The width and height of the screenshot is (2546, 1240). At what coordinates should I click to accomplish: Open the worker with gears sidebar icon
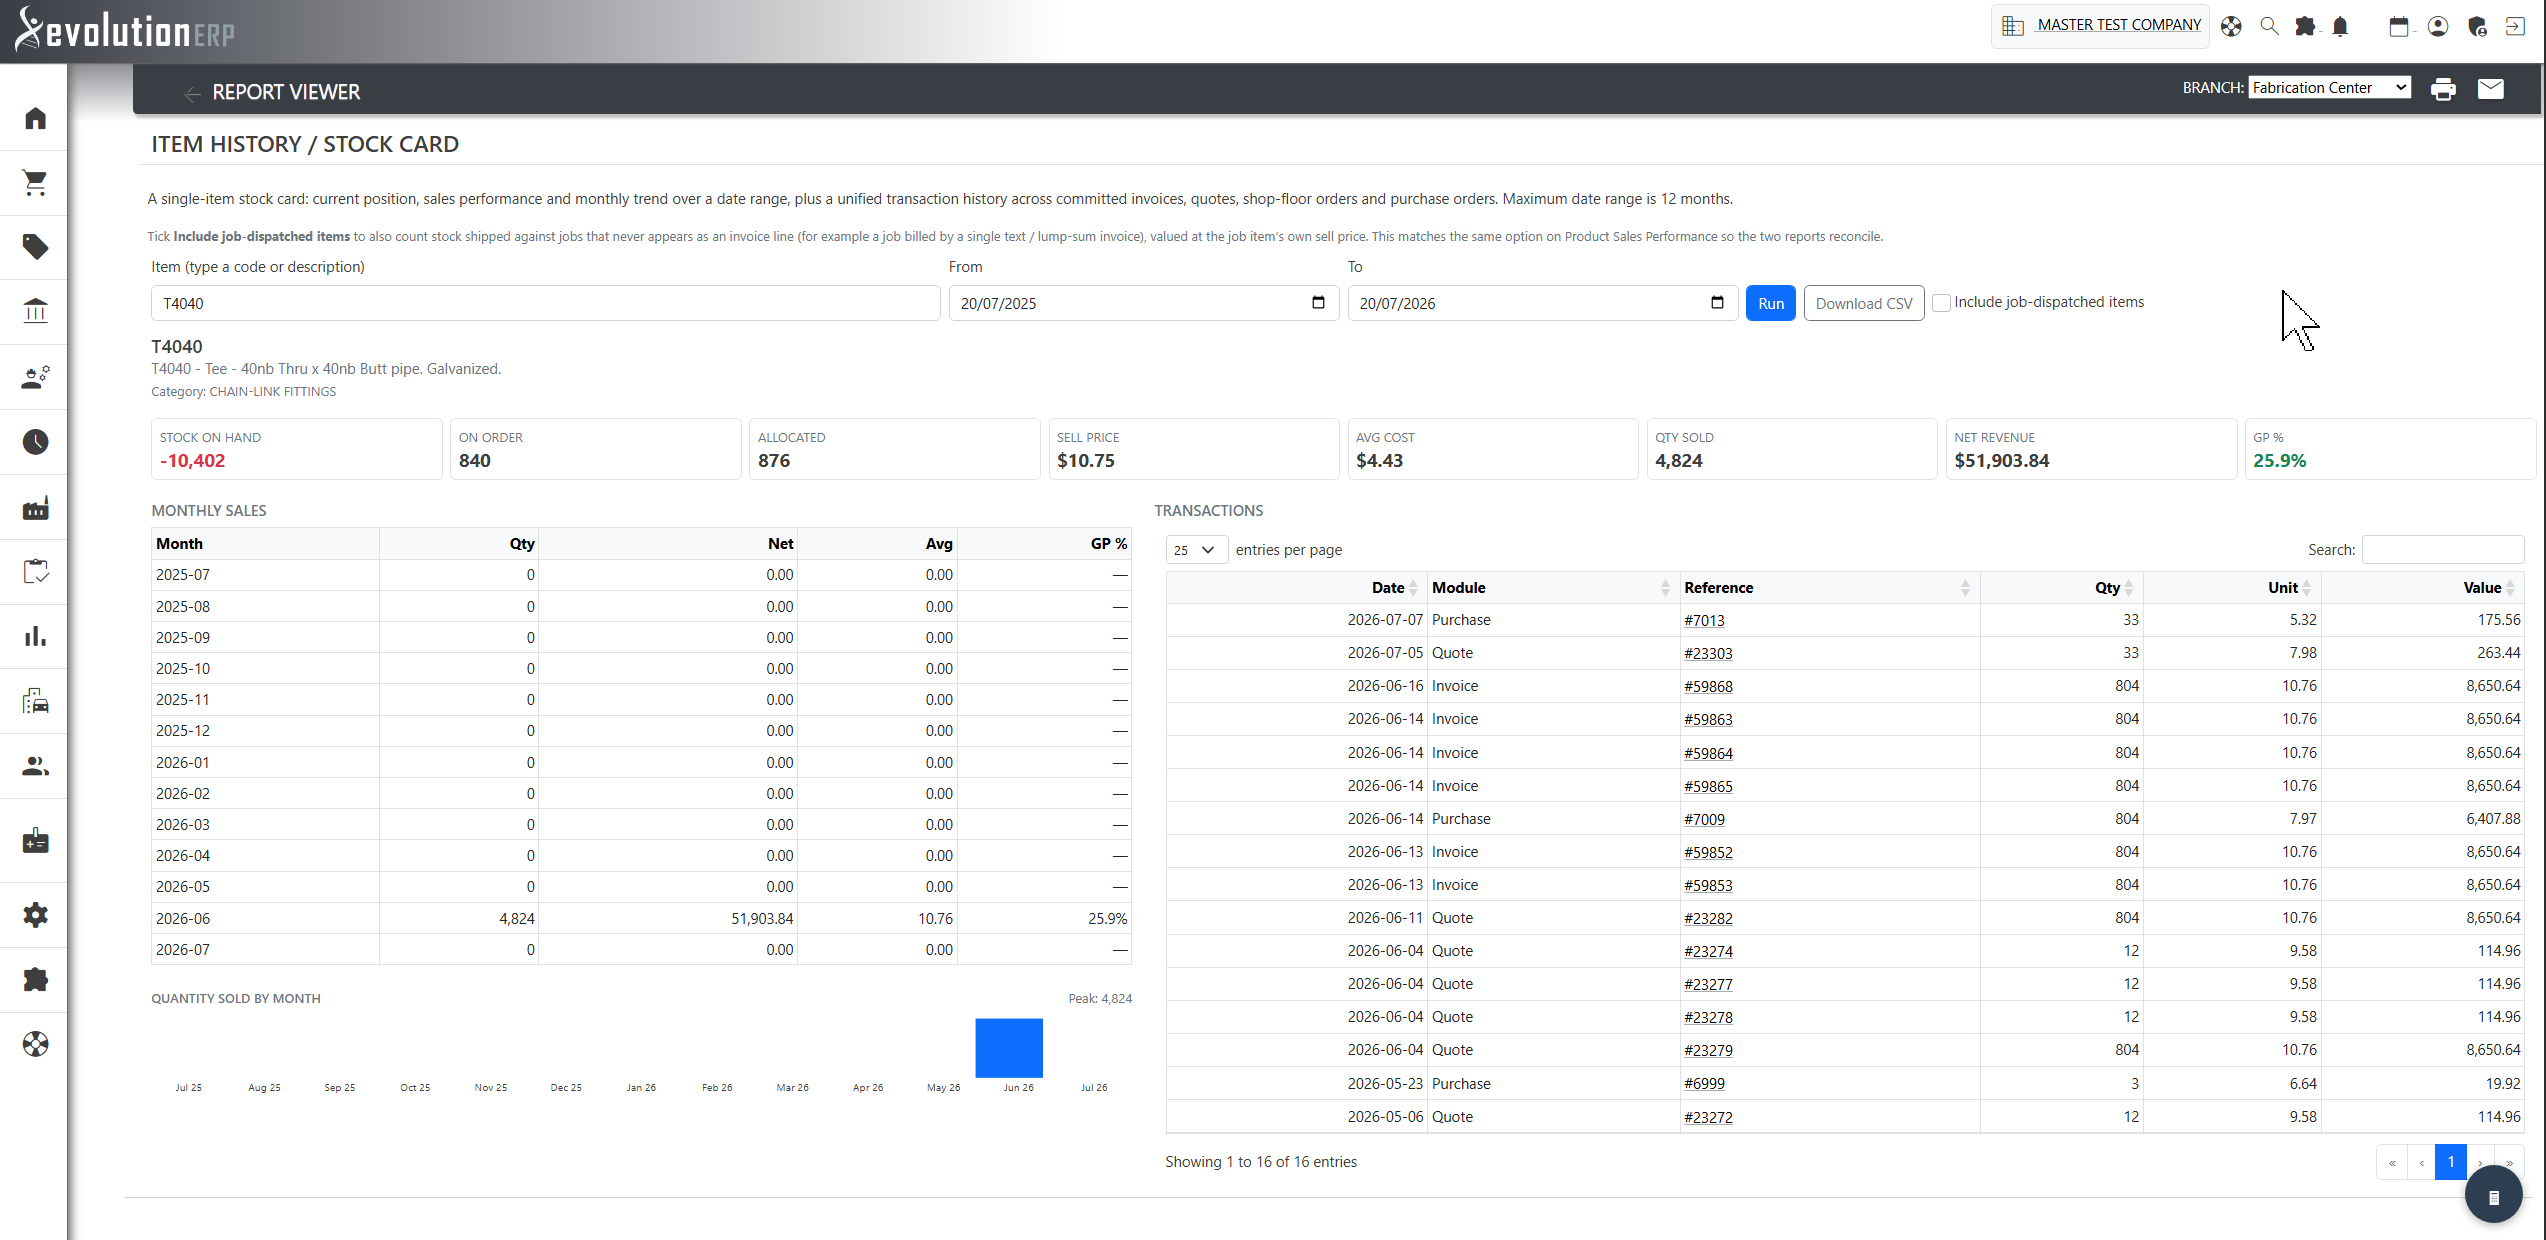35,377
